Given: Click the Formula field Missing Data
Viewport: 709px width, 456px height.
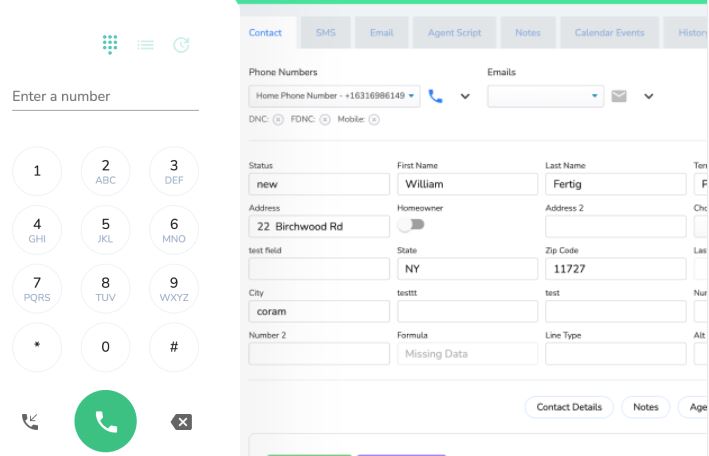Looking at the screenshot, I should [468, 354].
